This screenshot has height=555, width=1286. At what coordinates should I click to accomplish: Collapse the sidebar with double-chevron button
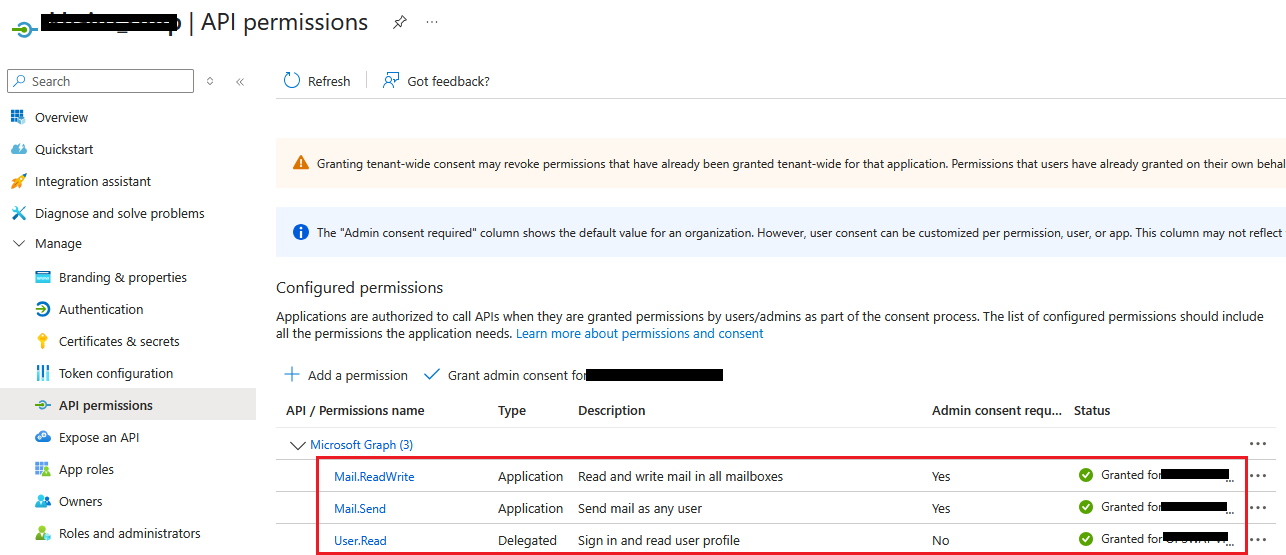pyautogui.click(x=240, y=82)
